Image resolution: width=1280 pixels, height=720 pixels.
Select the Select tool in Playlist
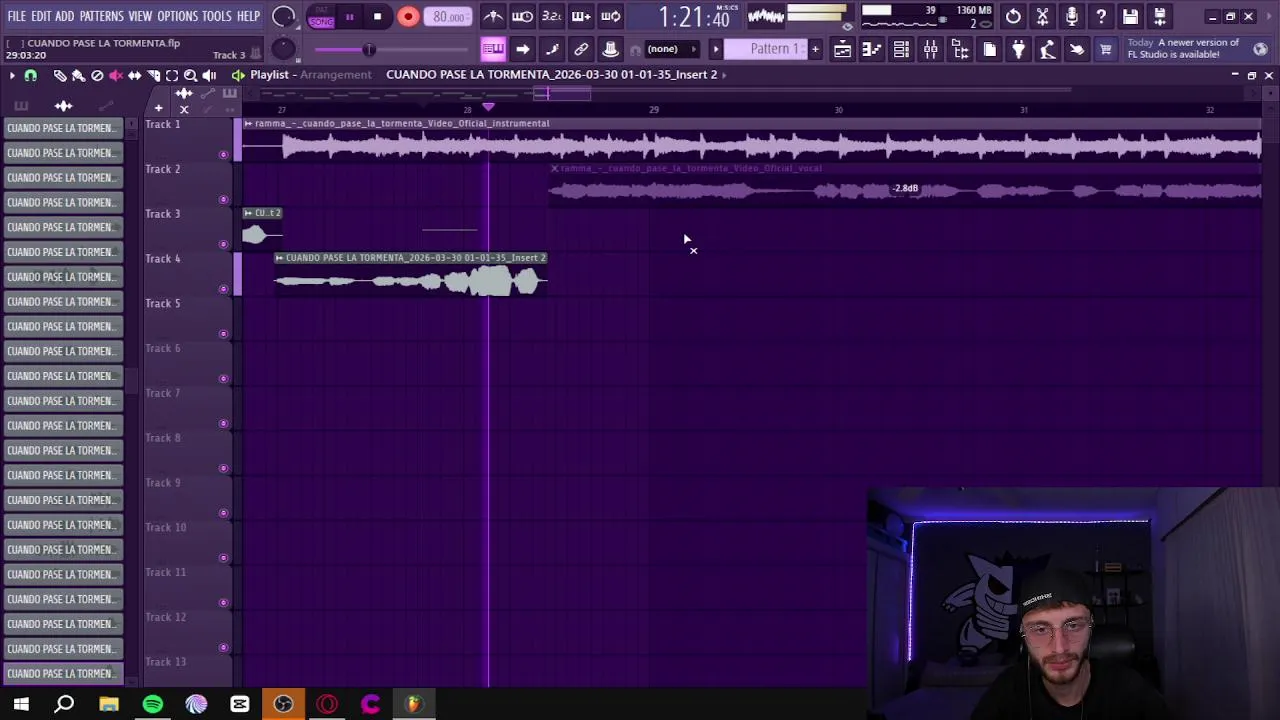172,75
